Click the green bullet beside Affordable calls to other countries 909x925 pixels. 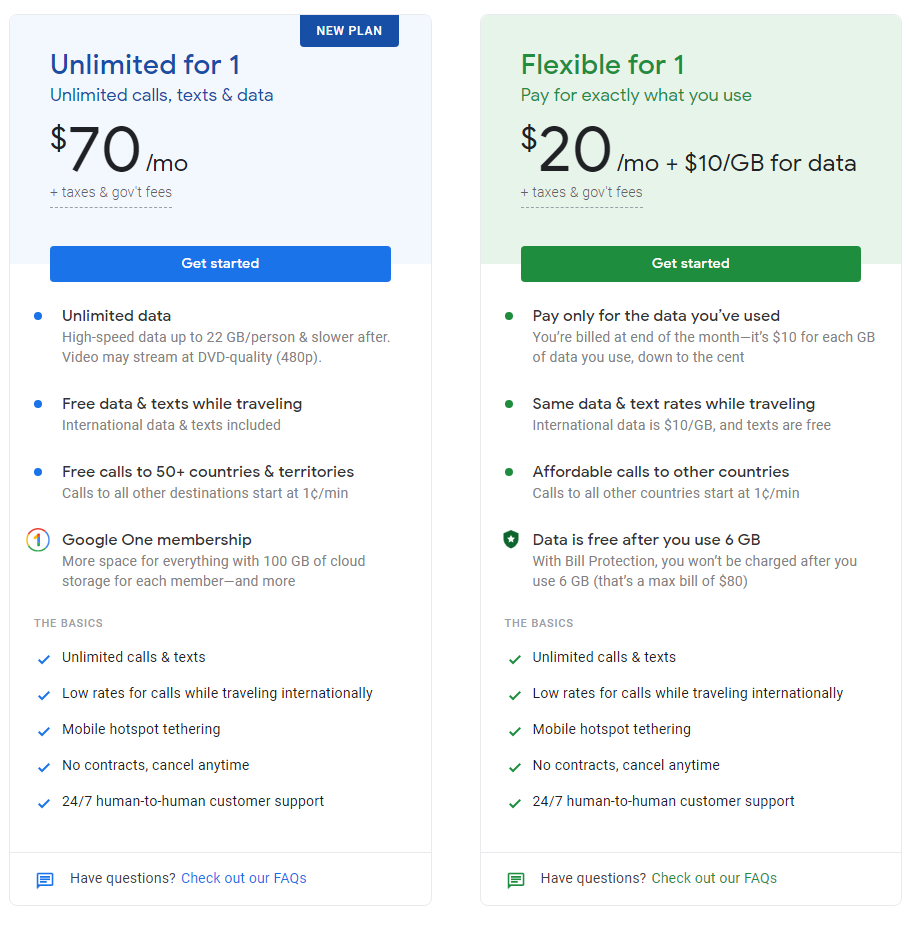click(x=509, y=472)
